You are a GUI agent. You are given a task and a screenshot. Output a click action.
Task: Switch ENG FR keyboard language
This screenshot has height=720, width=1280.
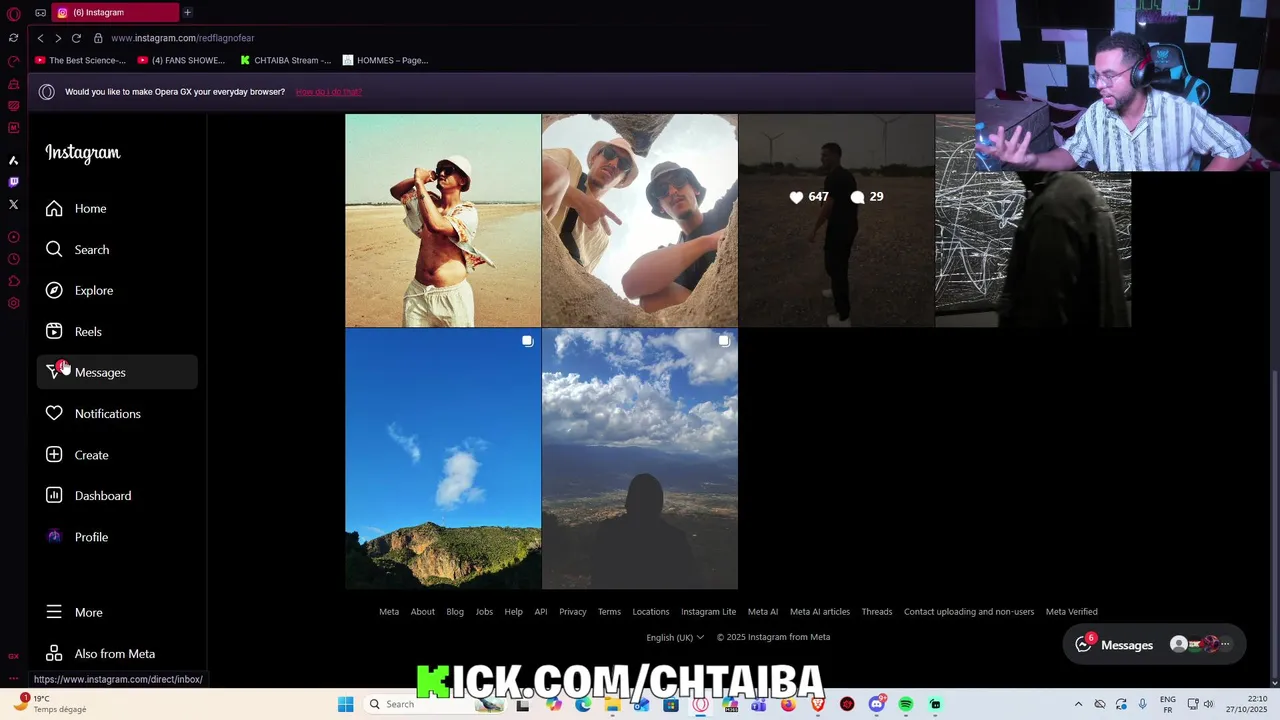(1168, 704)
